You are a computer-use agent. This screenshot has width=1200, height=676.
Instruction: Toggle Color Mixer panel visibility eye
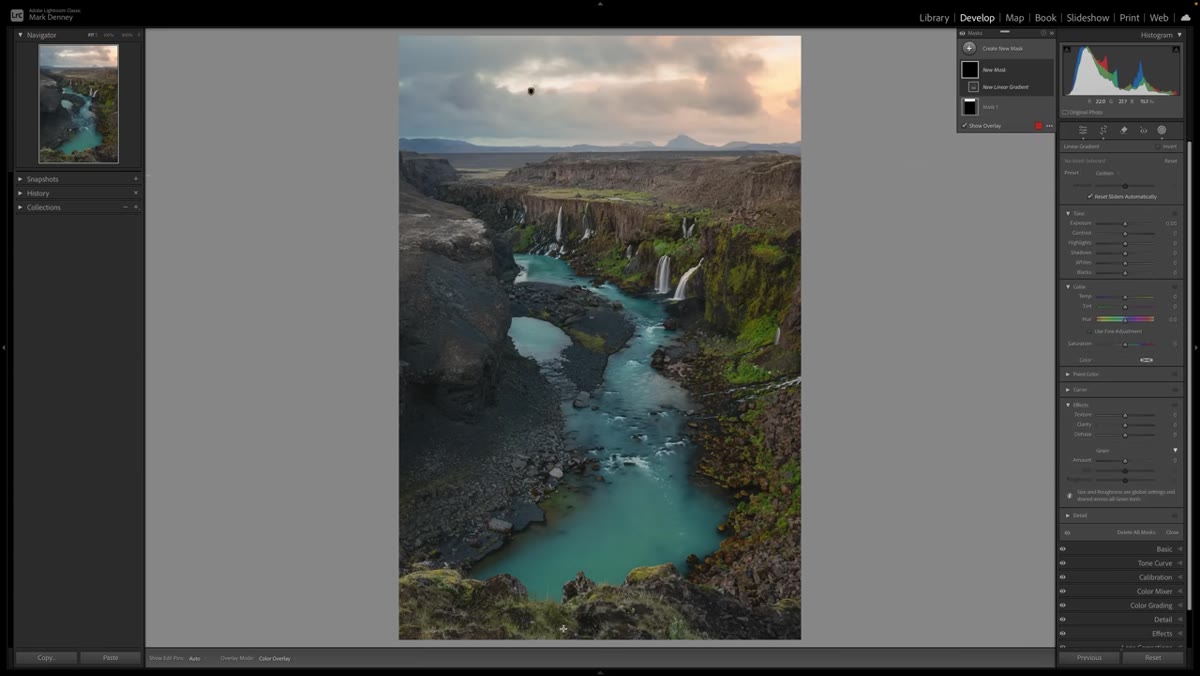coord(1063,591)
